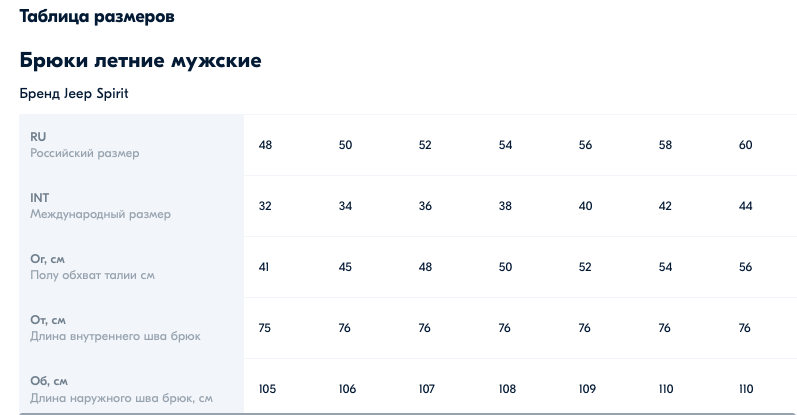Click the 'Брюки летние мужские' title
This screenshot has height=415, width=797.
click(x=140, y=61)
